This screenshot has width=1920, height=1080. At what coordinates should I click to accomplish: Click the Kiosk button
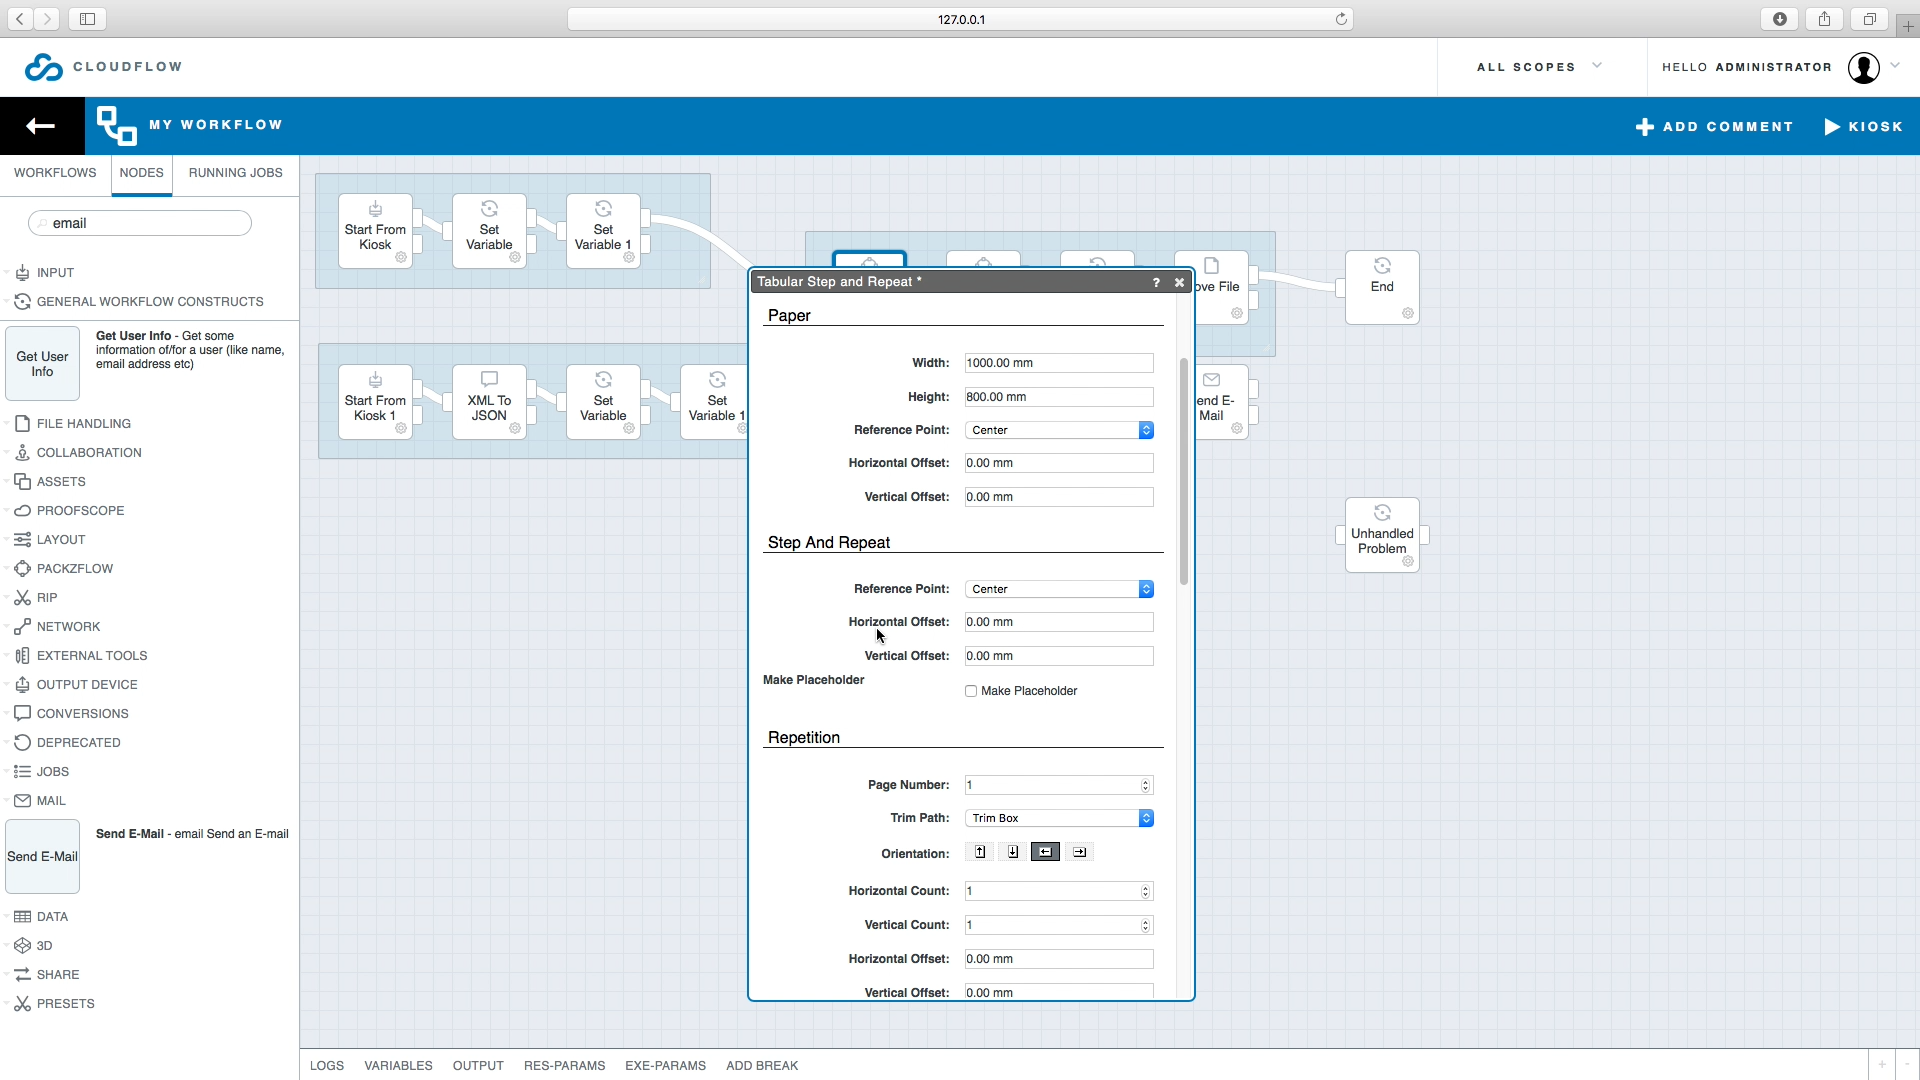tap(1863, 127)
